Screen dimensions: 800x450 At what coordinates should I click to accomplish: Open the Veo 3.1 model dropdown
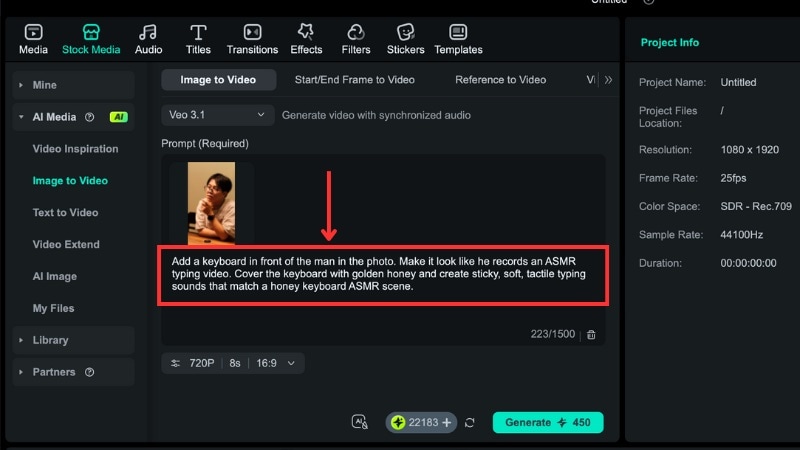pyautogui.click(x=217, y=115)
